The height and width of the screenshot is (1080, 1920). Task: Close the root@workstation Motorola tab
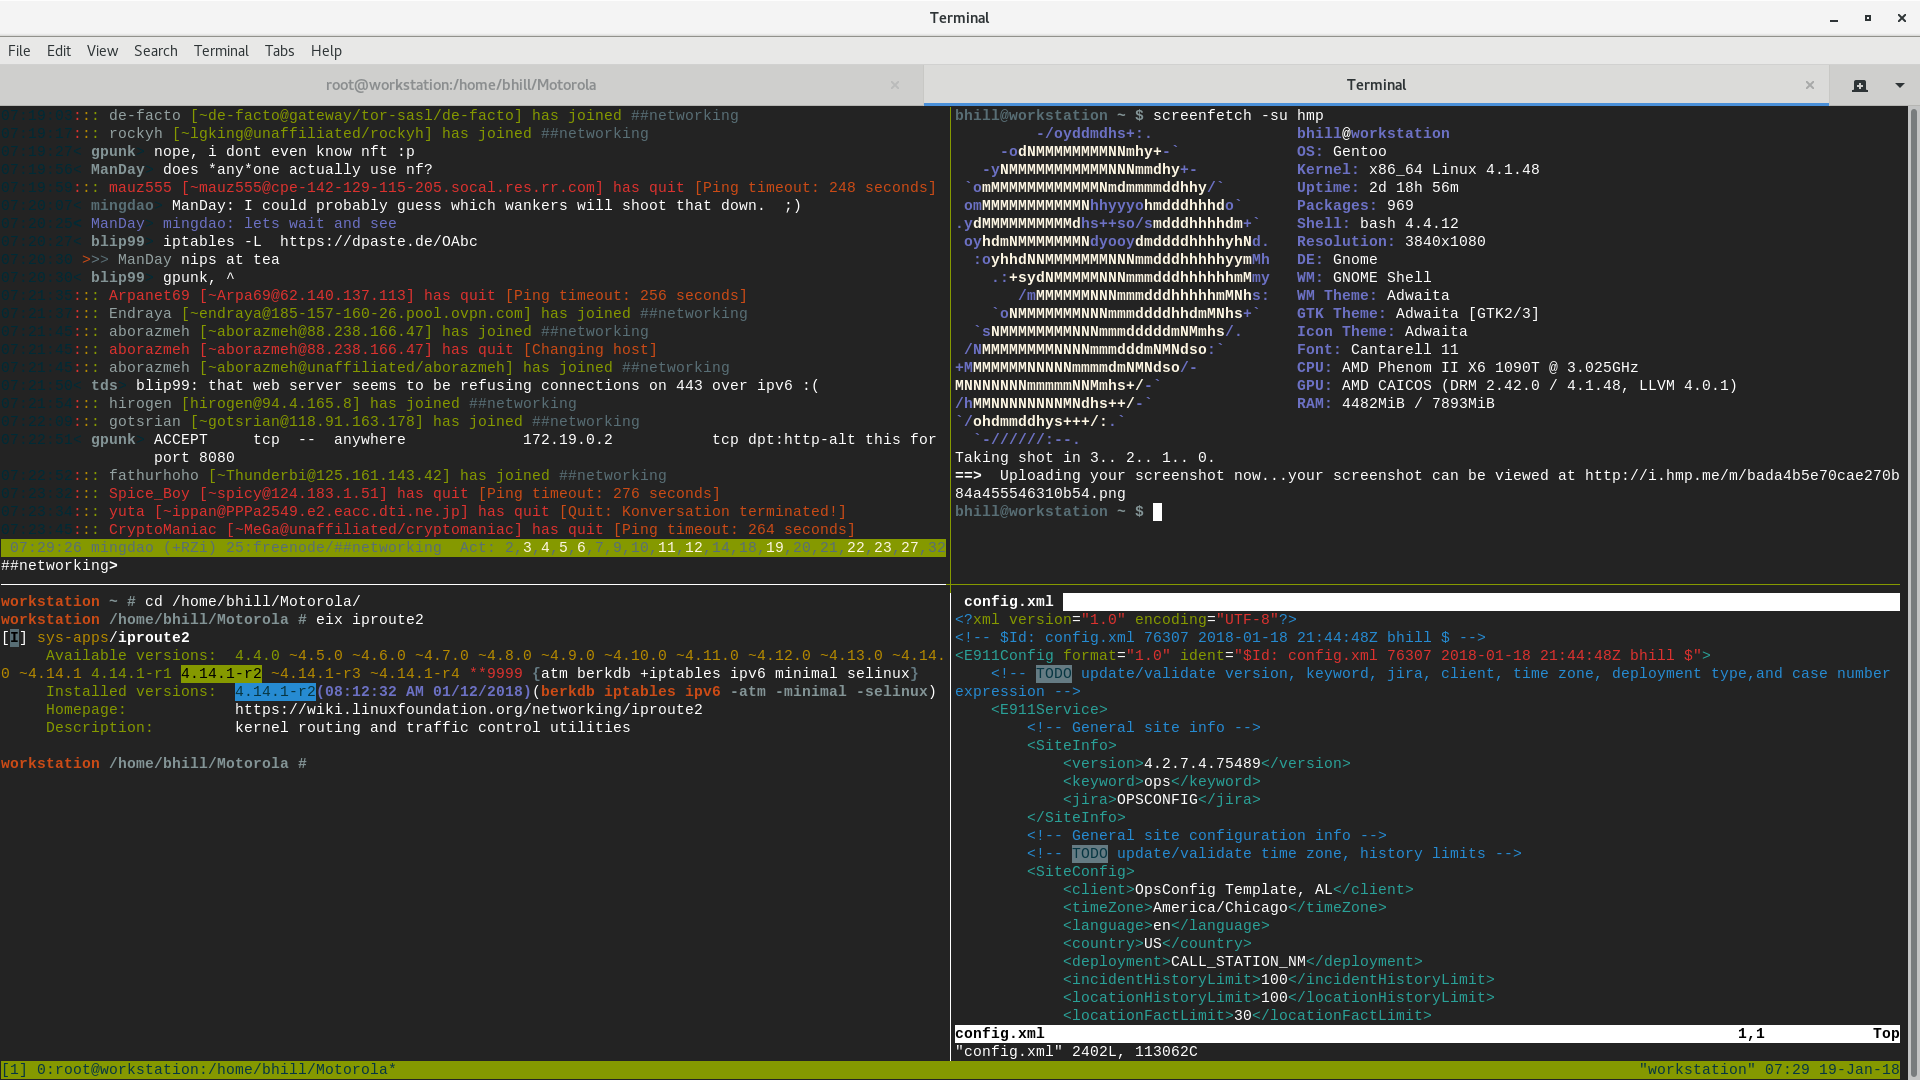coord(895,85)
